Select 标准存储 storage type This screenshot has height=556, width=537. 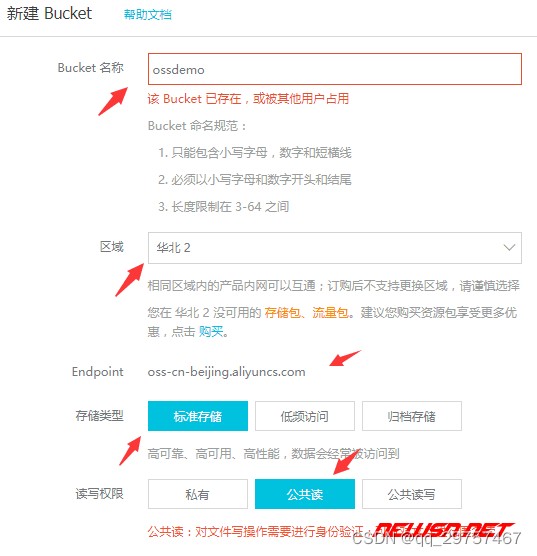pyautogui.click(x=198, y=416)
